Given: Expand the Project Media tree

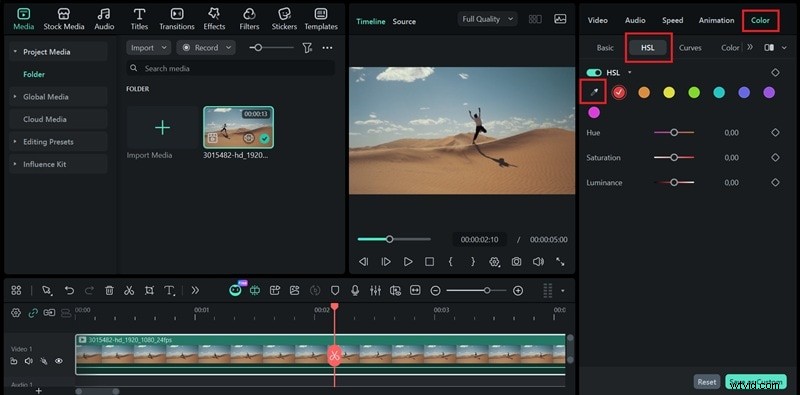Looking at the screenshot, I should coord(15,52).
